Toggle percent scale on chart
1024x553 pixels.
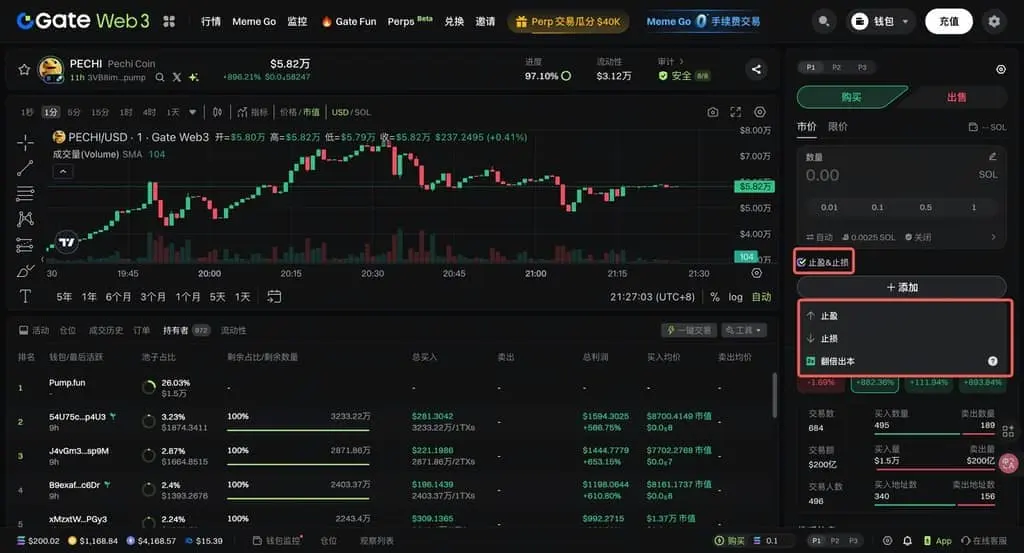coord(714,297)
